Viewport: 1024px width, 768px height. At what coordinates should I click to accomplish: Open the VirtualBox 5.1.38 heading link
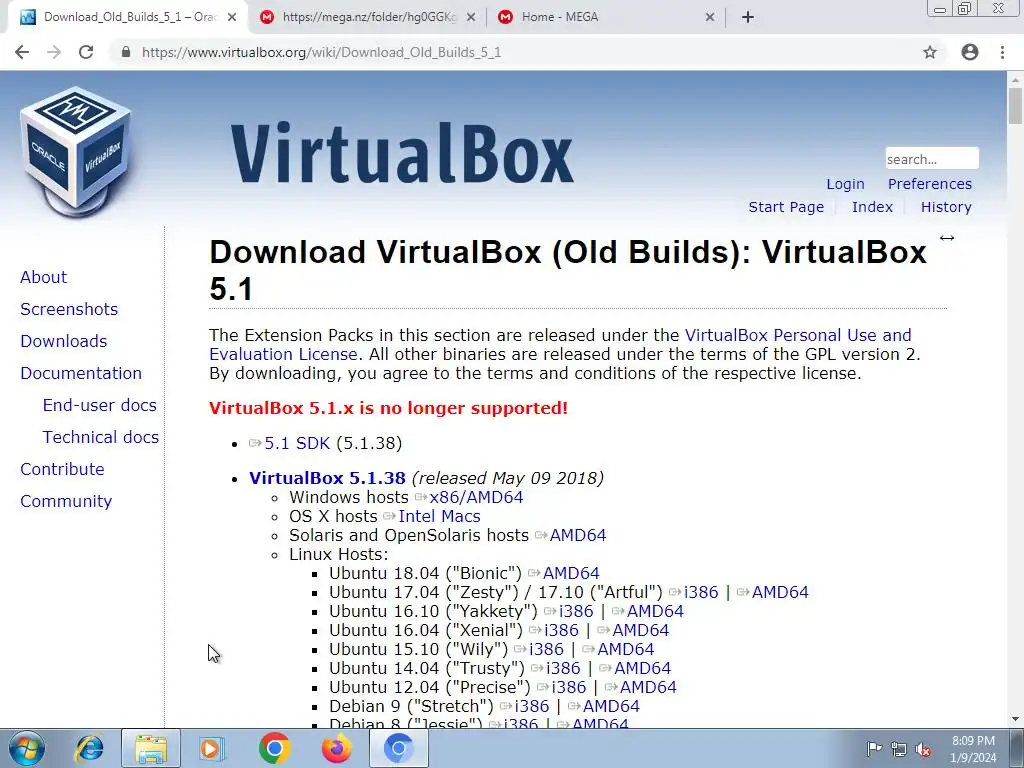(327, 478)
